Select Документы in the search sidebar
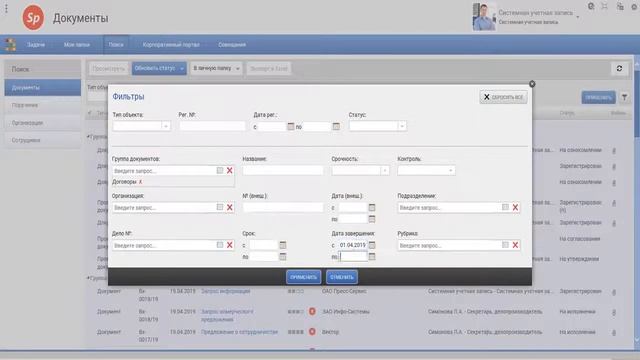The height and width of the screenshot is (360, 640). click(x=43, y=87)
